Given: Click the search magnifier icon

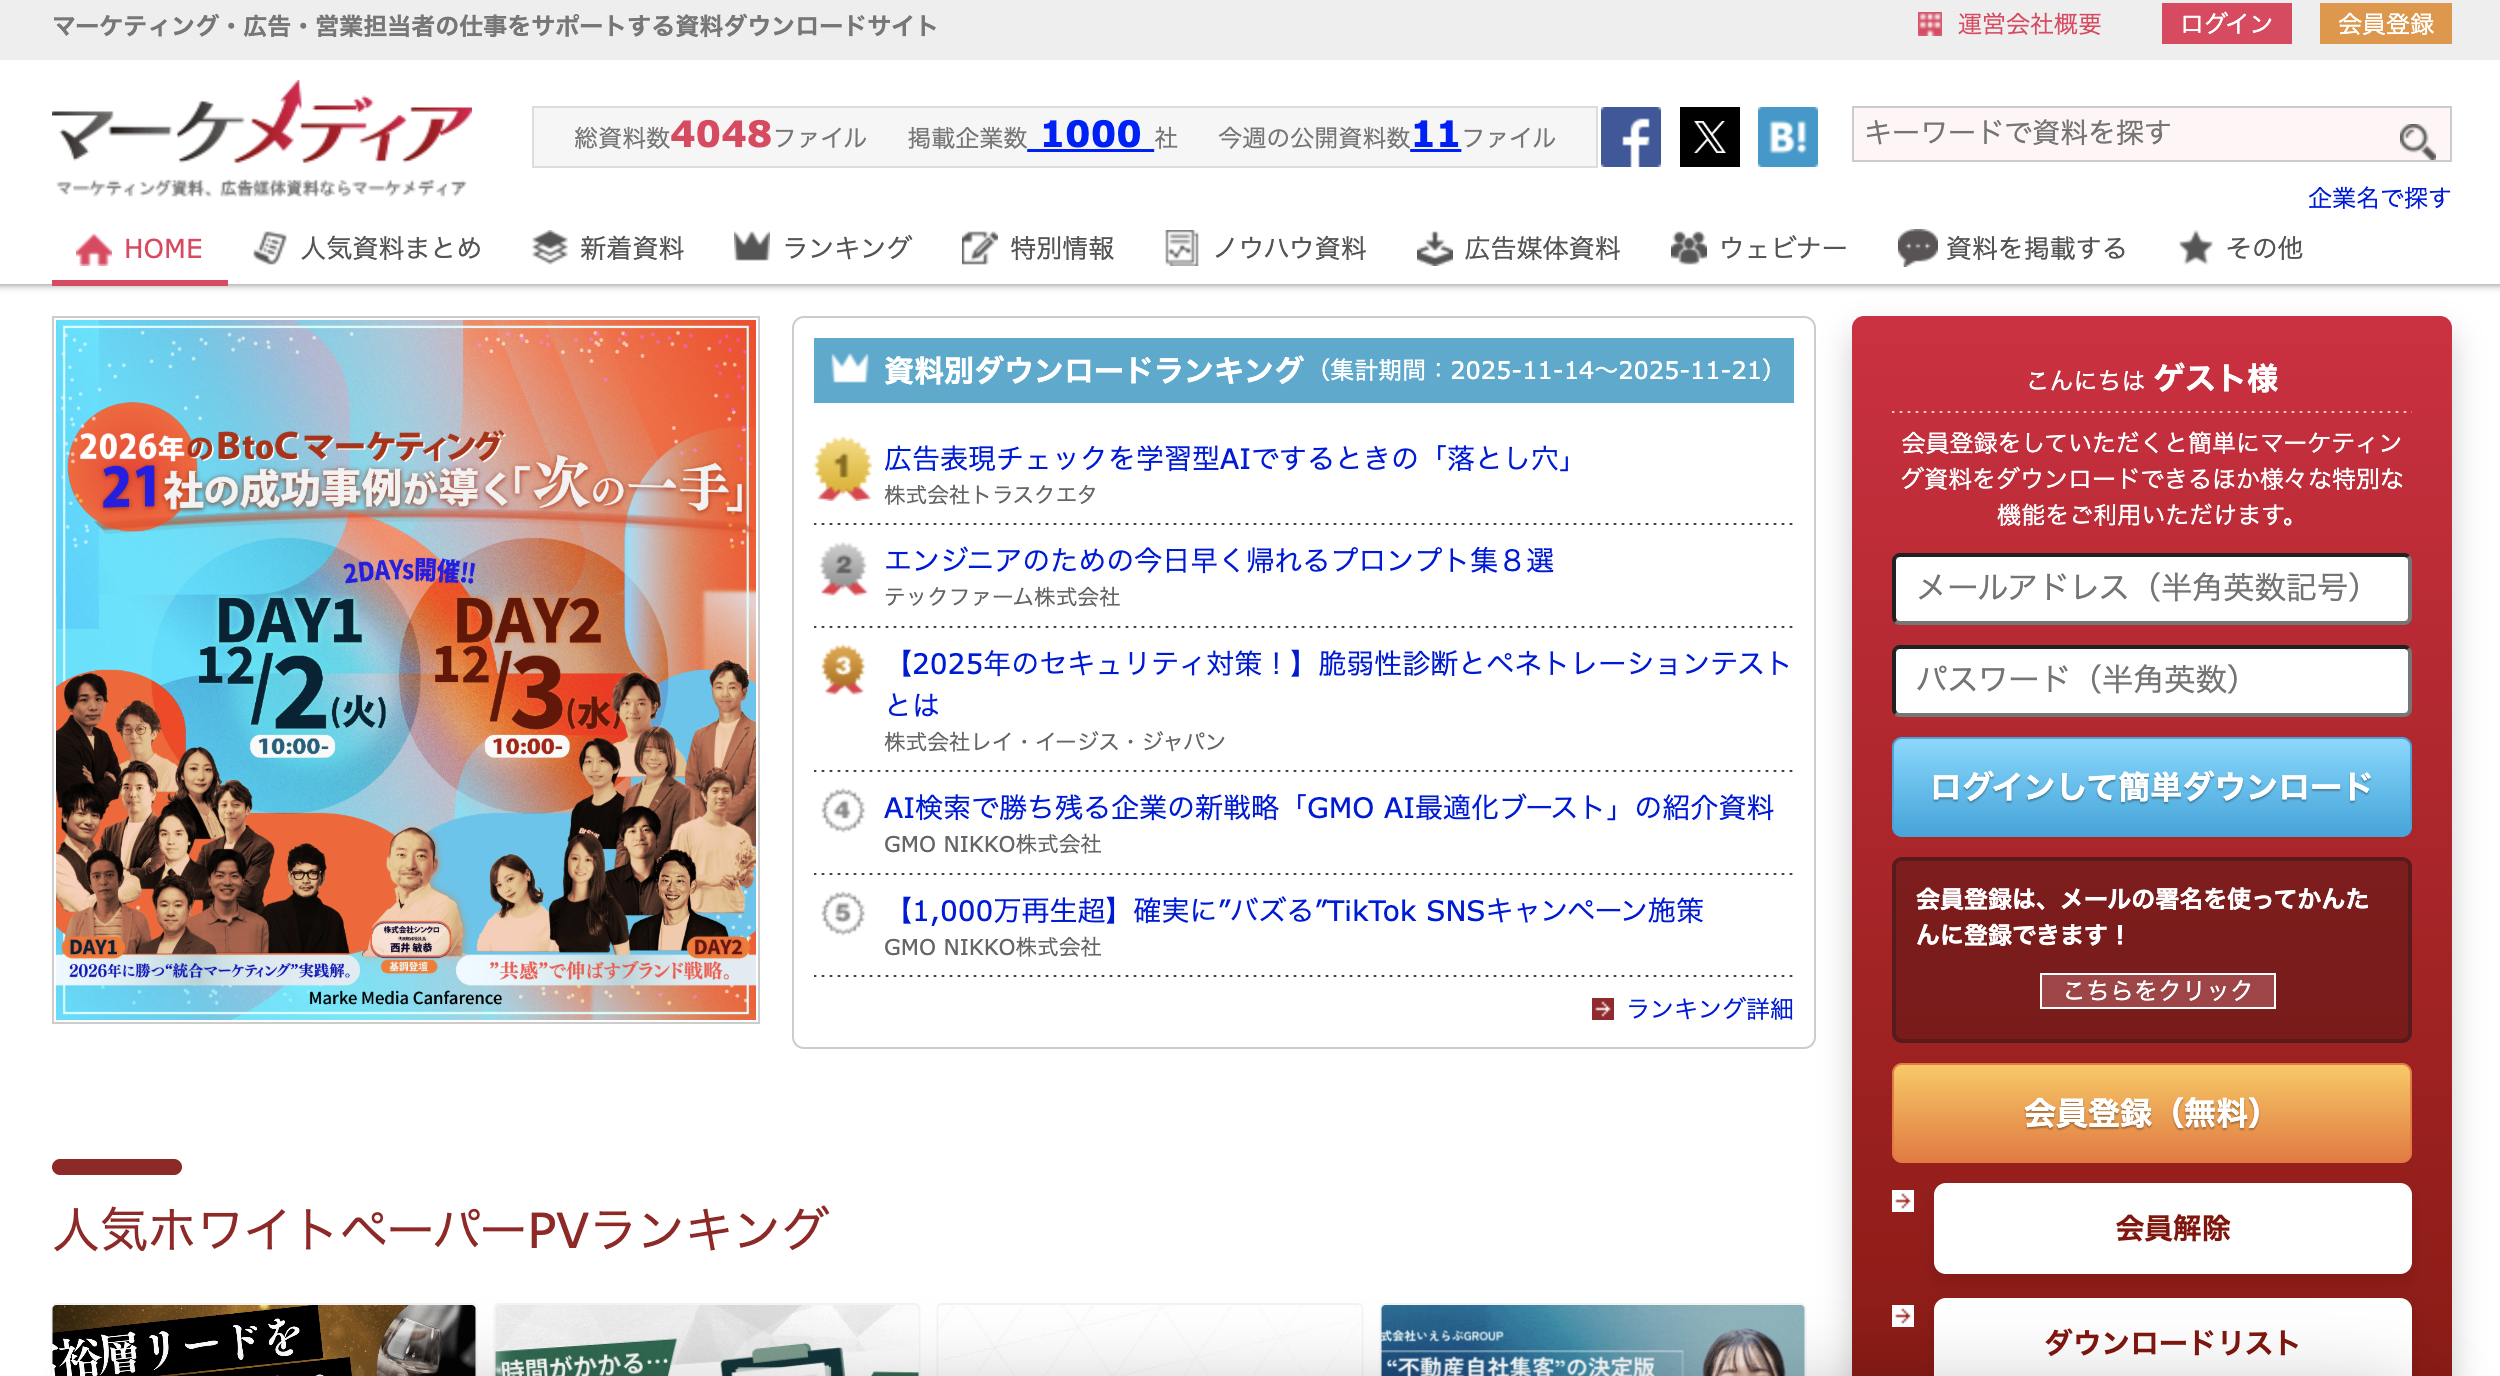Looking at the screenshot, I should [x=2415, y=140].
